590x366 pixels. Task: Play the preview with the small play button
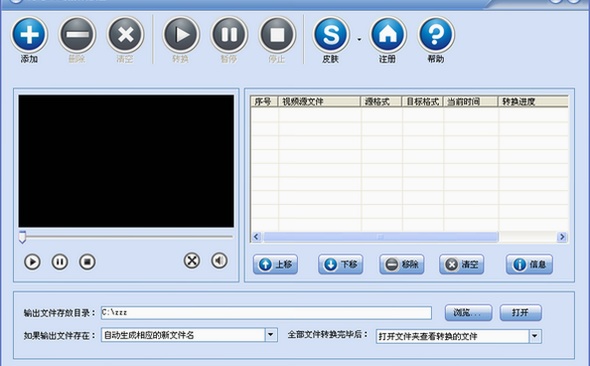pos(32,262)
